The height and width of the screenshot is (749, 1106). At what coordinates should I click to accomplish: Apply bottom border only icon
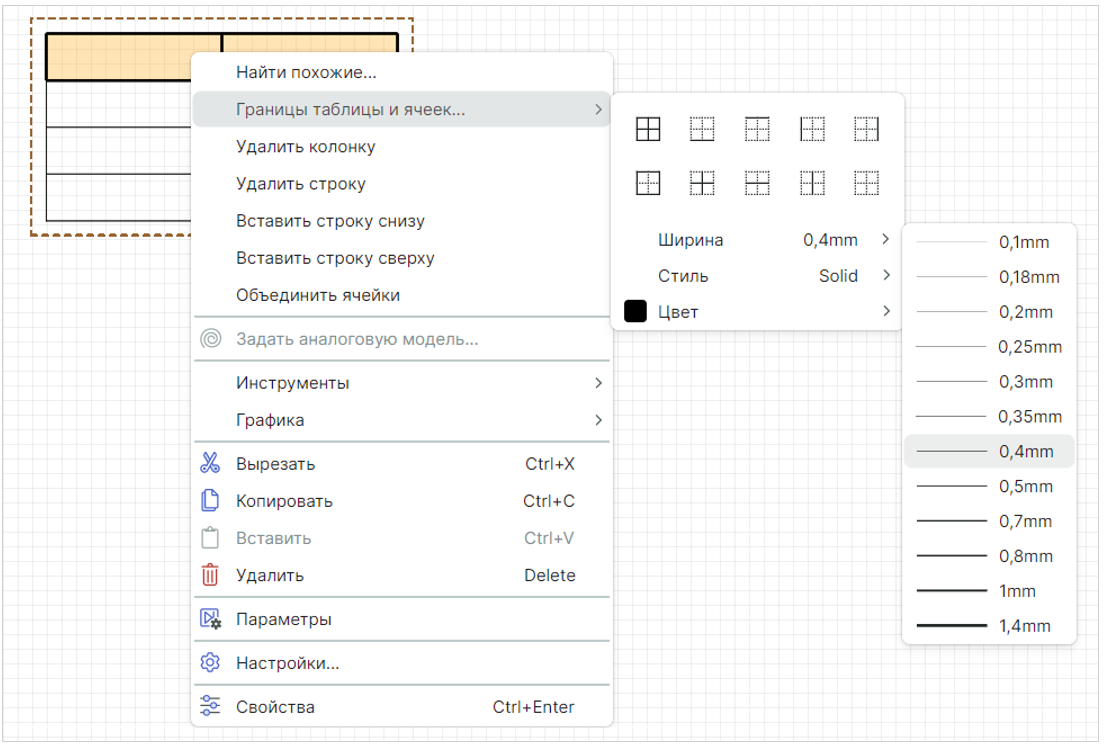(x=703, y=129)
